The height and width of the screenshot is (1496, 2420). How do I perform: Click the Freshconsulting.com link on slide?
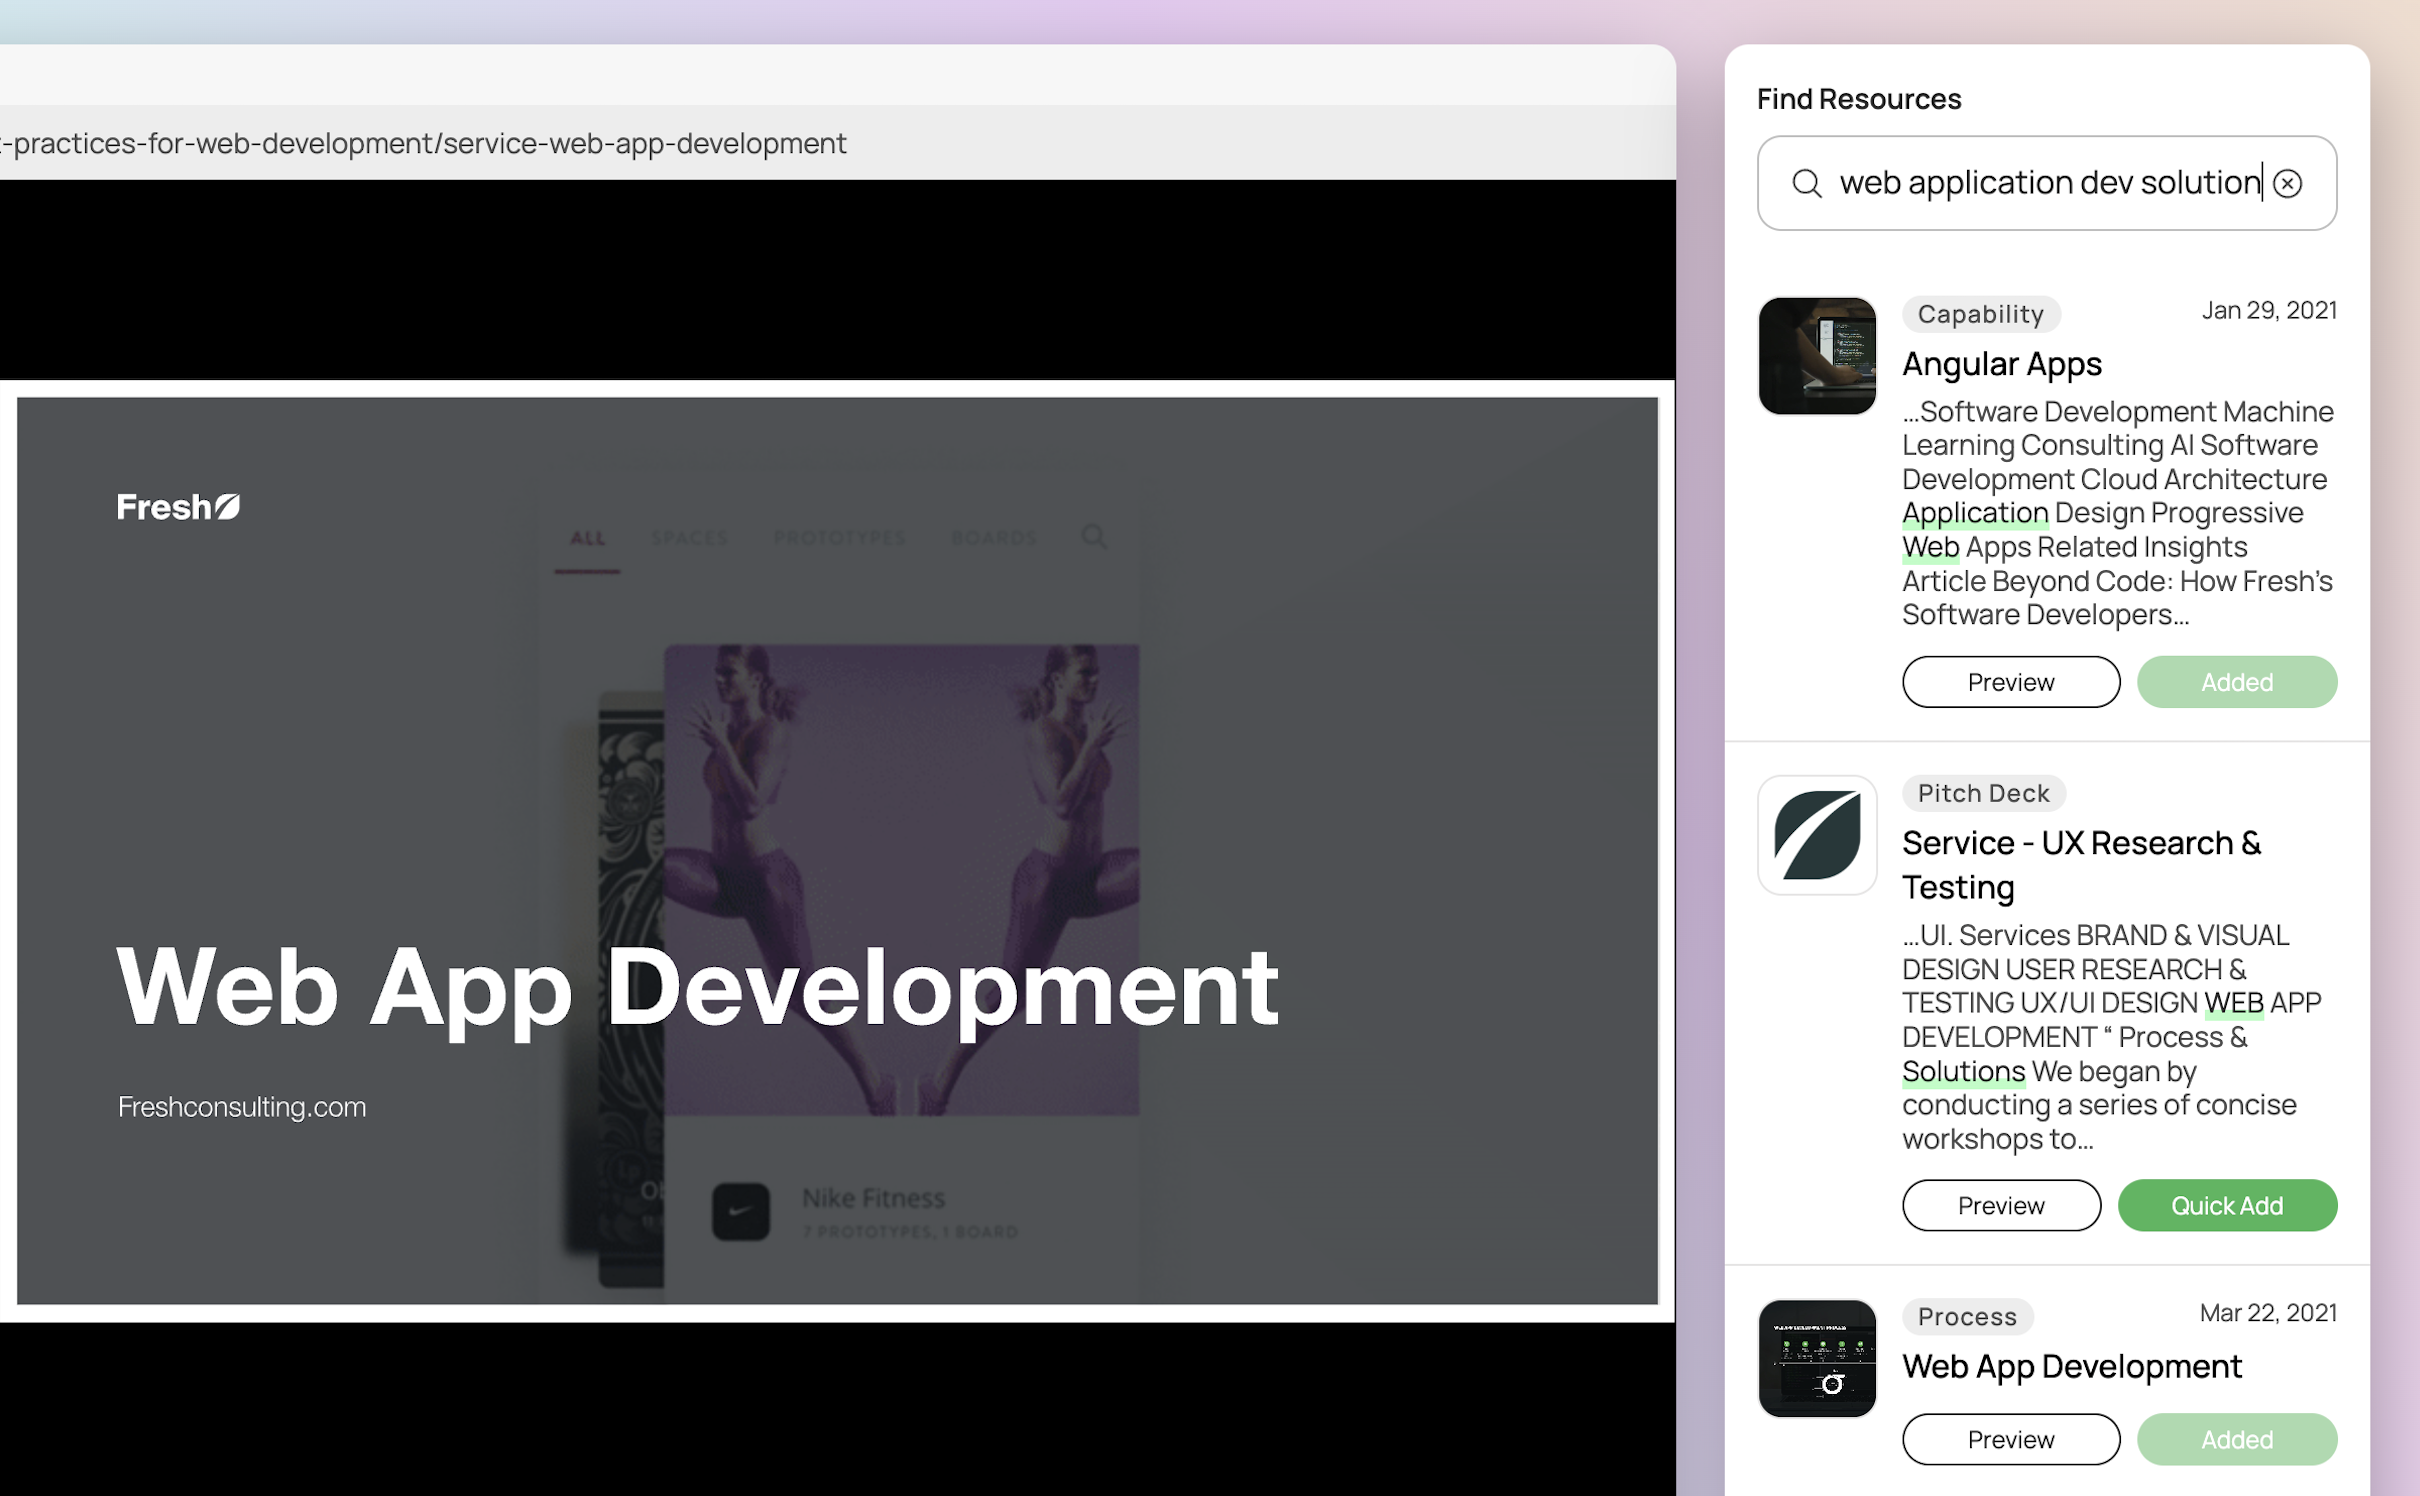click(x=242, y=1107)
